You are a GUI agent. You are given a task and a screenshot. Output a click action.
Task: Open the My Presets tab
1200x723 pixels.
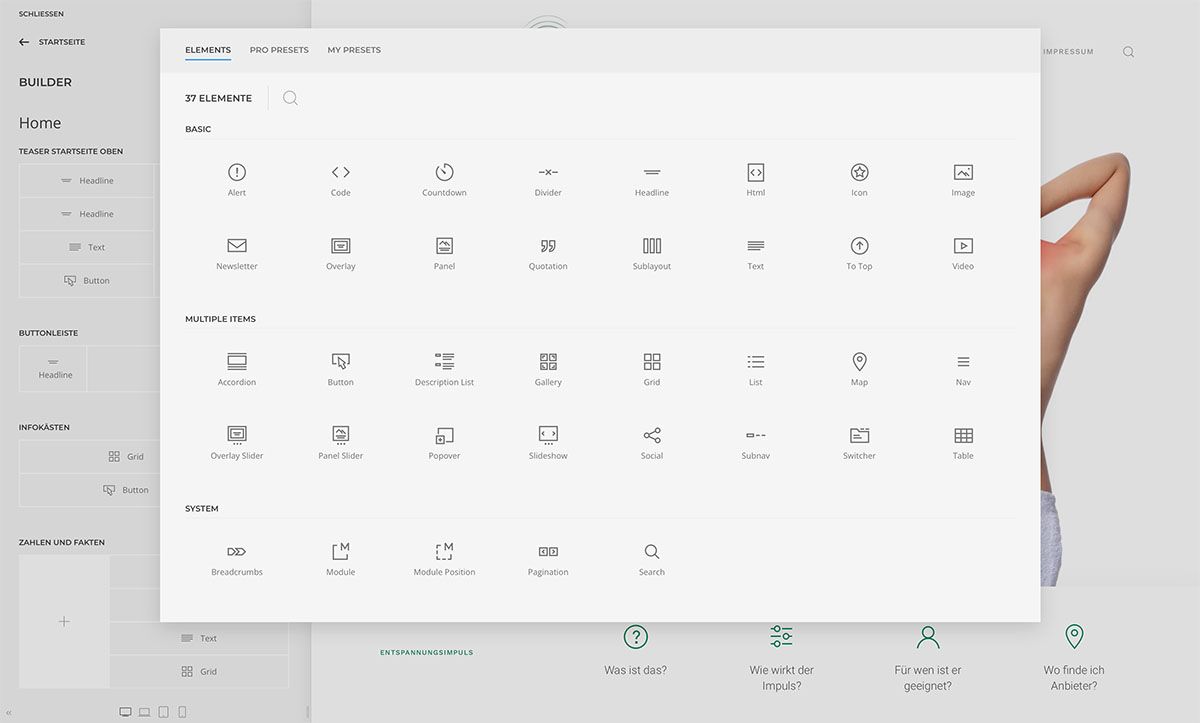(x=354, y=50)
